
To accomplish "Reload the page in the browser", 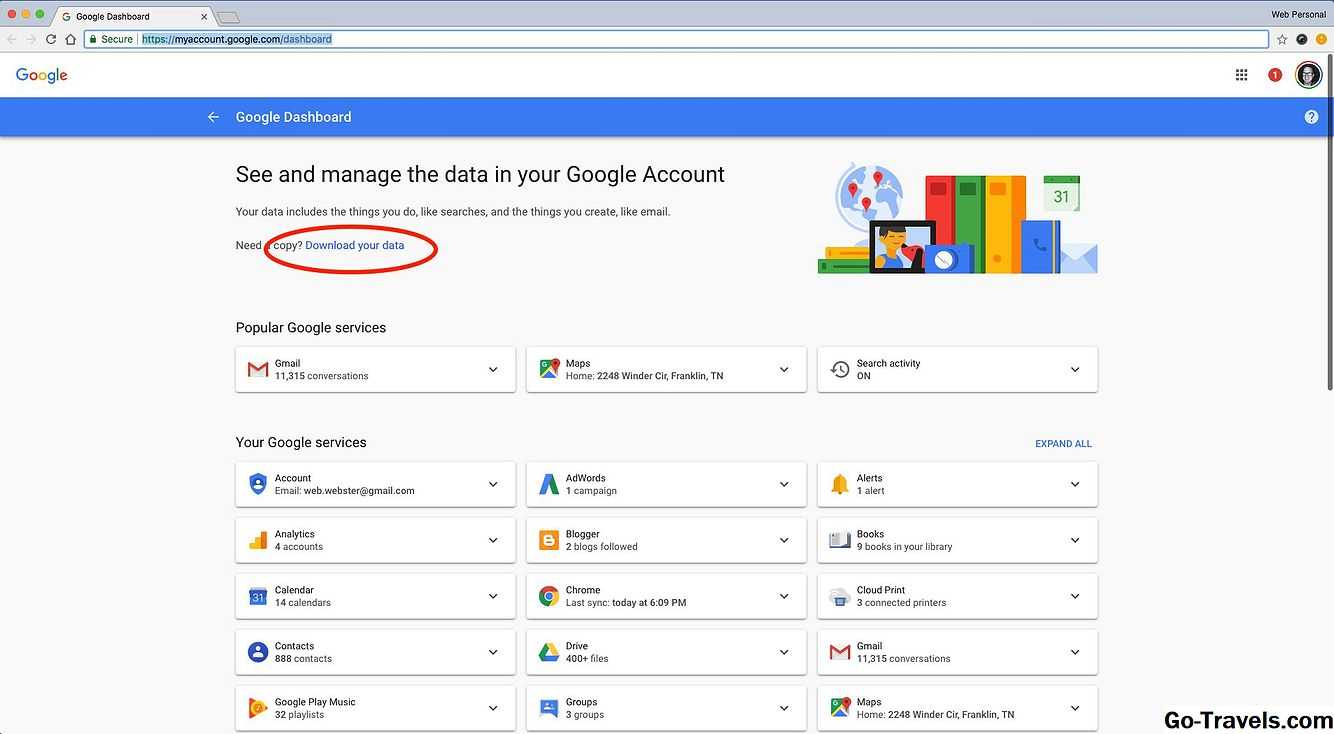I will click(51, 39).
